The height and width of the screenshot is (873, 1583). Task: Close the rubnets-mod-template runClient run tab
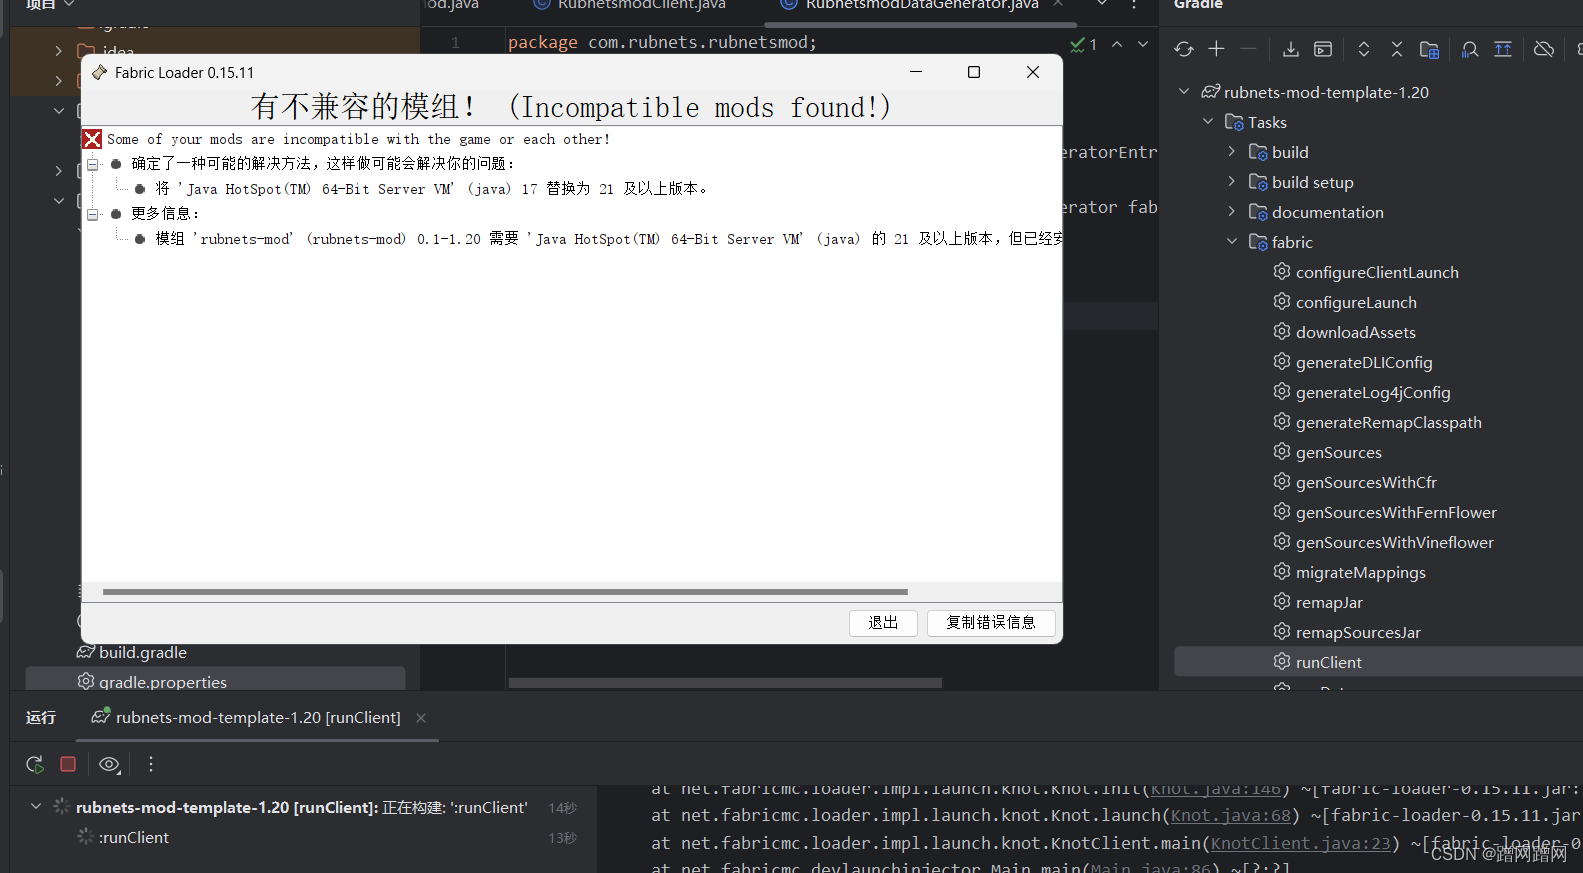(x=421, y=718)
